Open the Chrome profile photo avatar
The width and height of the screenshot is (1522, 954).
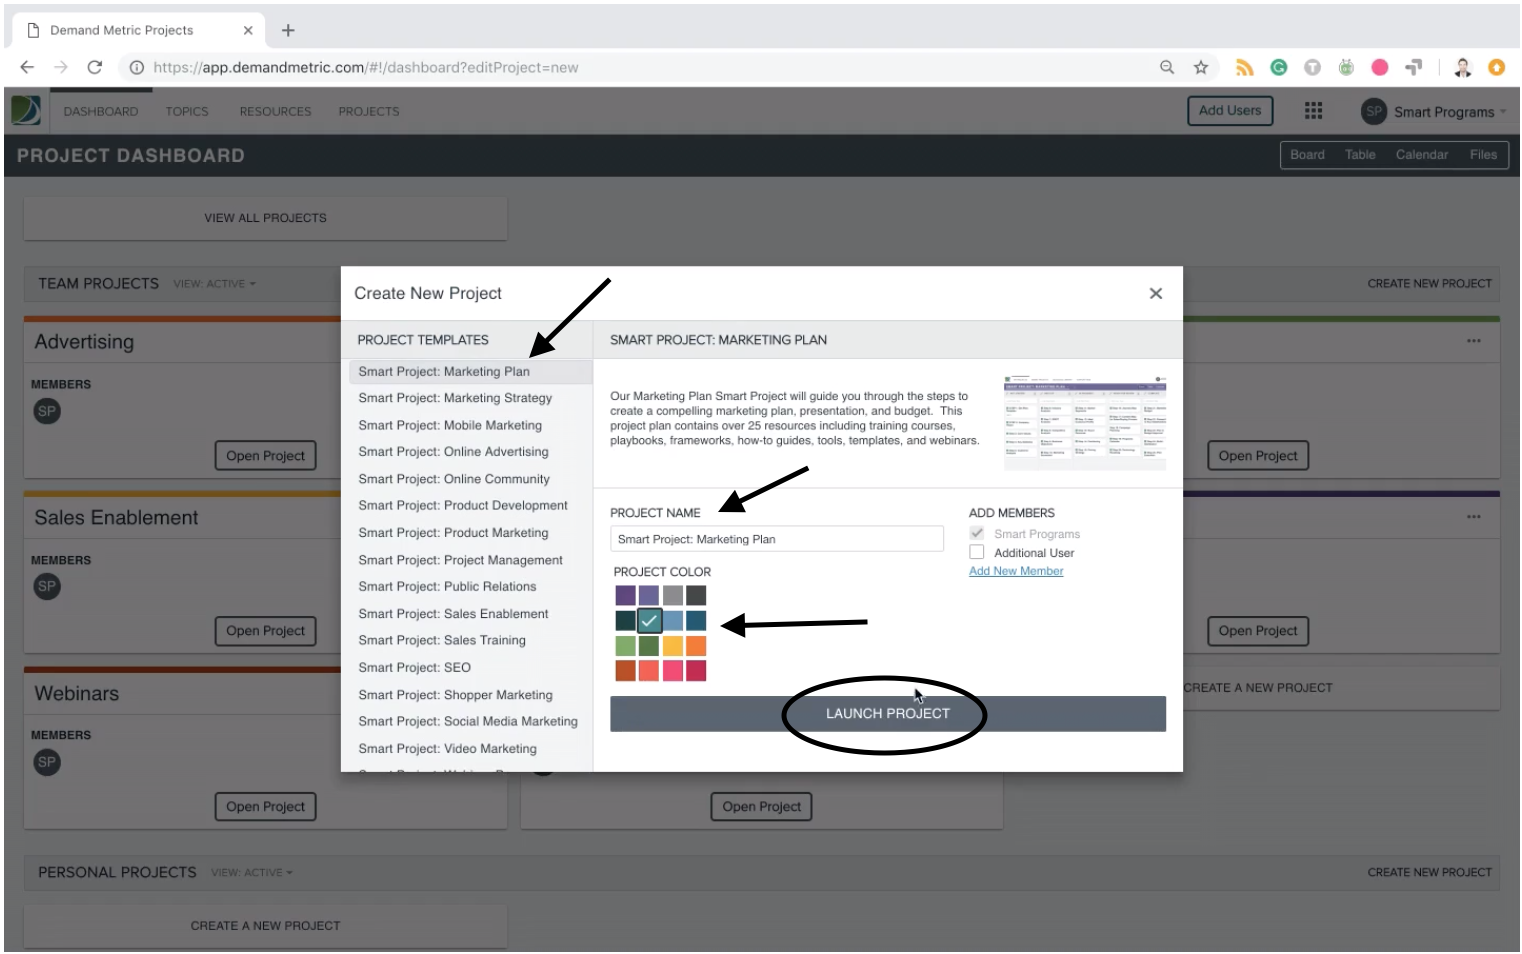point(1463,67)
